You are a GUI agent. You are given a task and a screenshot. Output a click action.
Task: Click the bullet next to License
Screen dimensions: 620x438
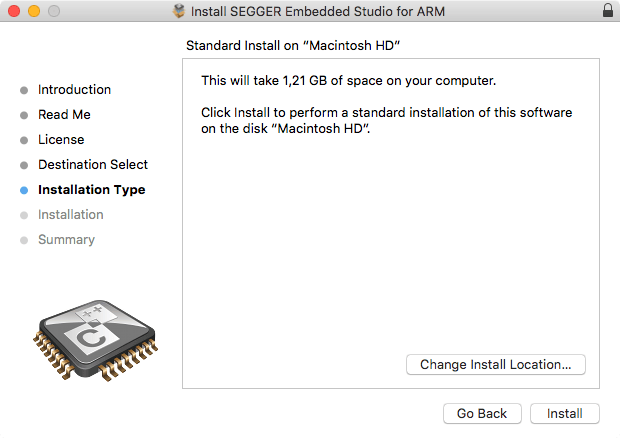click(x=24, y=140)
